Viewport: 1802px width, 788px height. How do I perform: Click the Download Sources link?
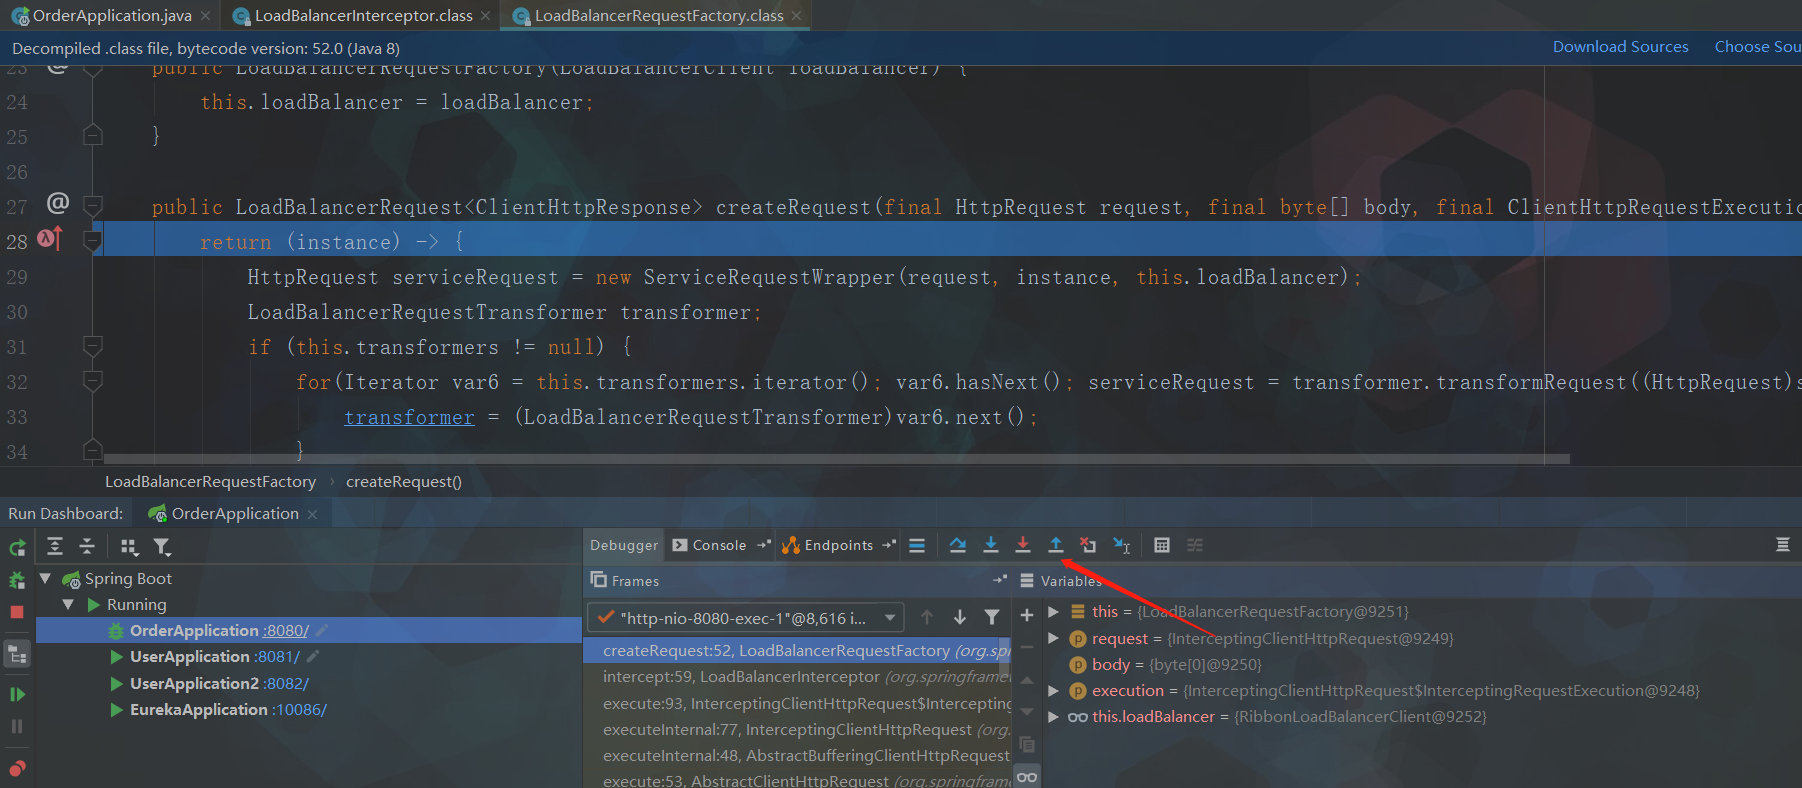pos(1620,47)
